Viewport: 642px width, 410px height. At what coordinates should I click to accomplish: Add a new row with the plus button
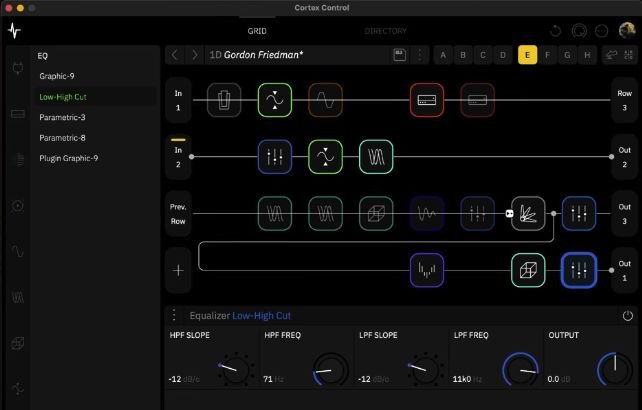pyautogui.click(x=178, y=270)
